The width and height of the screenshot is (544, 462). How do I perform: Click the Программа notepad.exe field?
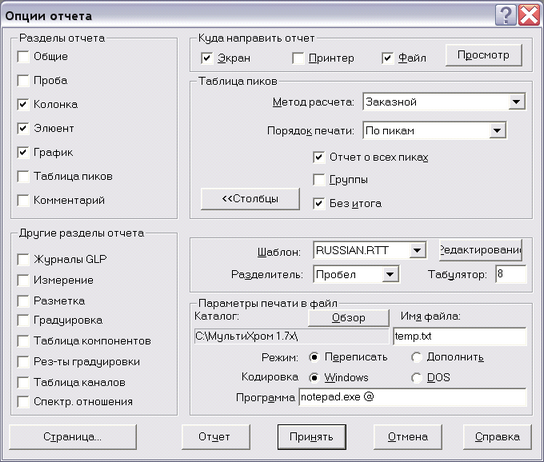(x=413, y=397)
